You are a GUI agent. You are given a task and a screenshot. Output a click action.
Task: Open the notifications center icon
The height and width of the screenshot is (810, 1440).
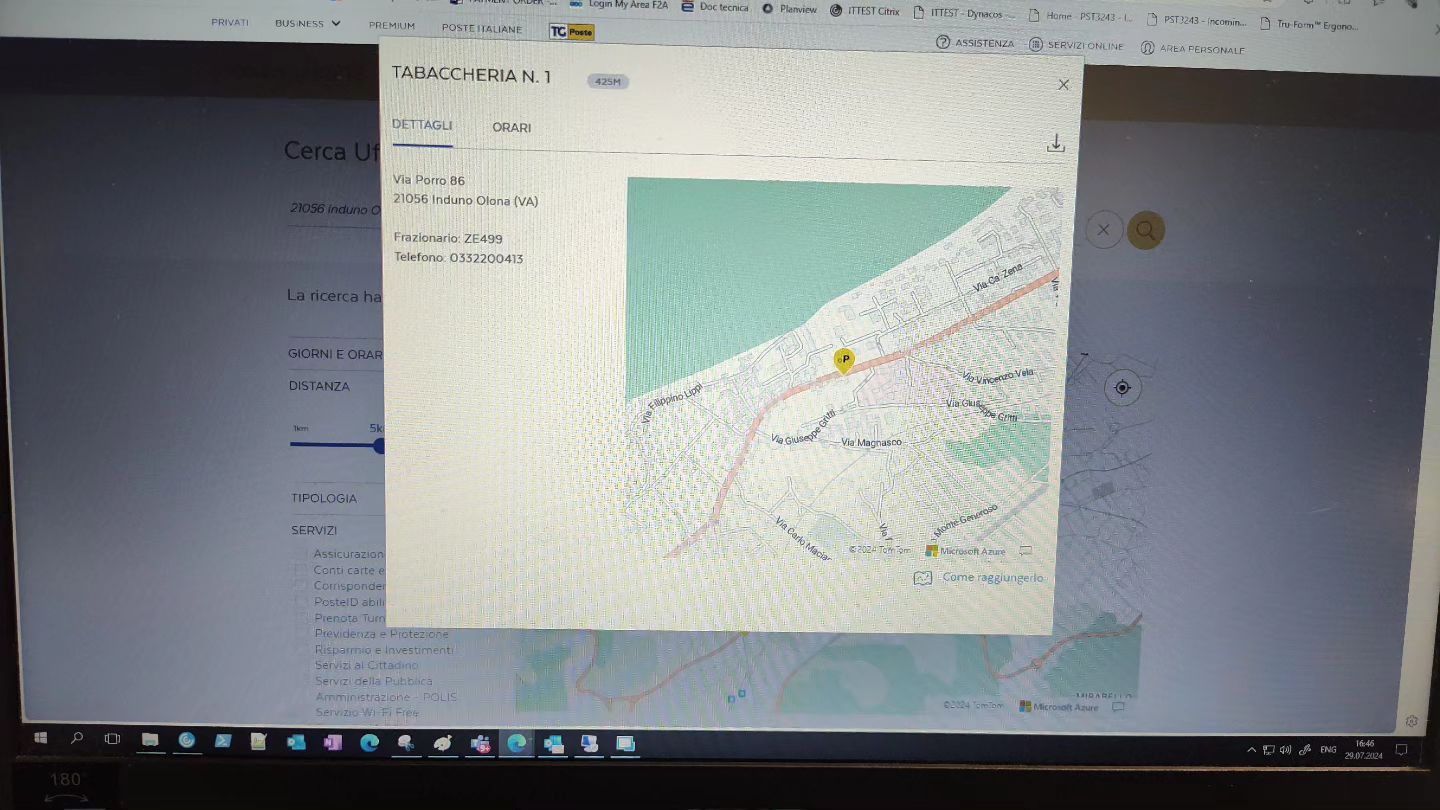(1401, 749)
